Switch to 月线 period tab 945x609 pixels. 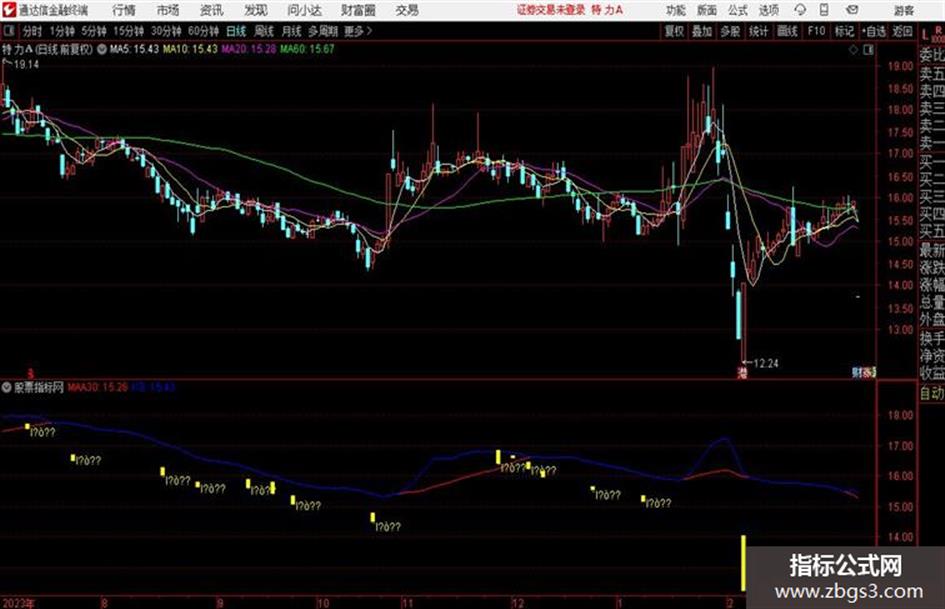click(292, 31)
